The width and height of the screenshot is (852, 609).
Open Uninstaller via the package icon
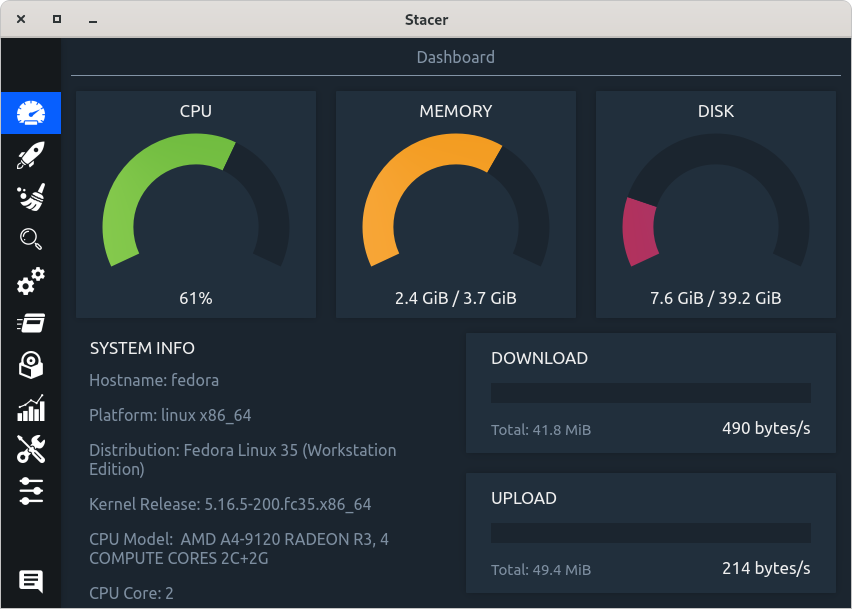pos(30,365)
